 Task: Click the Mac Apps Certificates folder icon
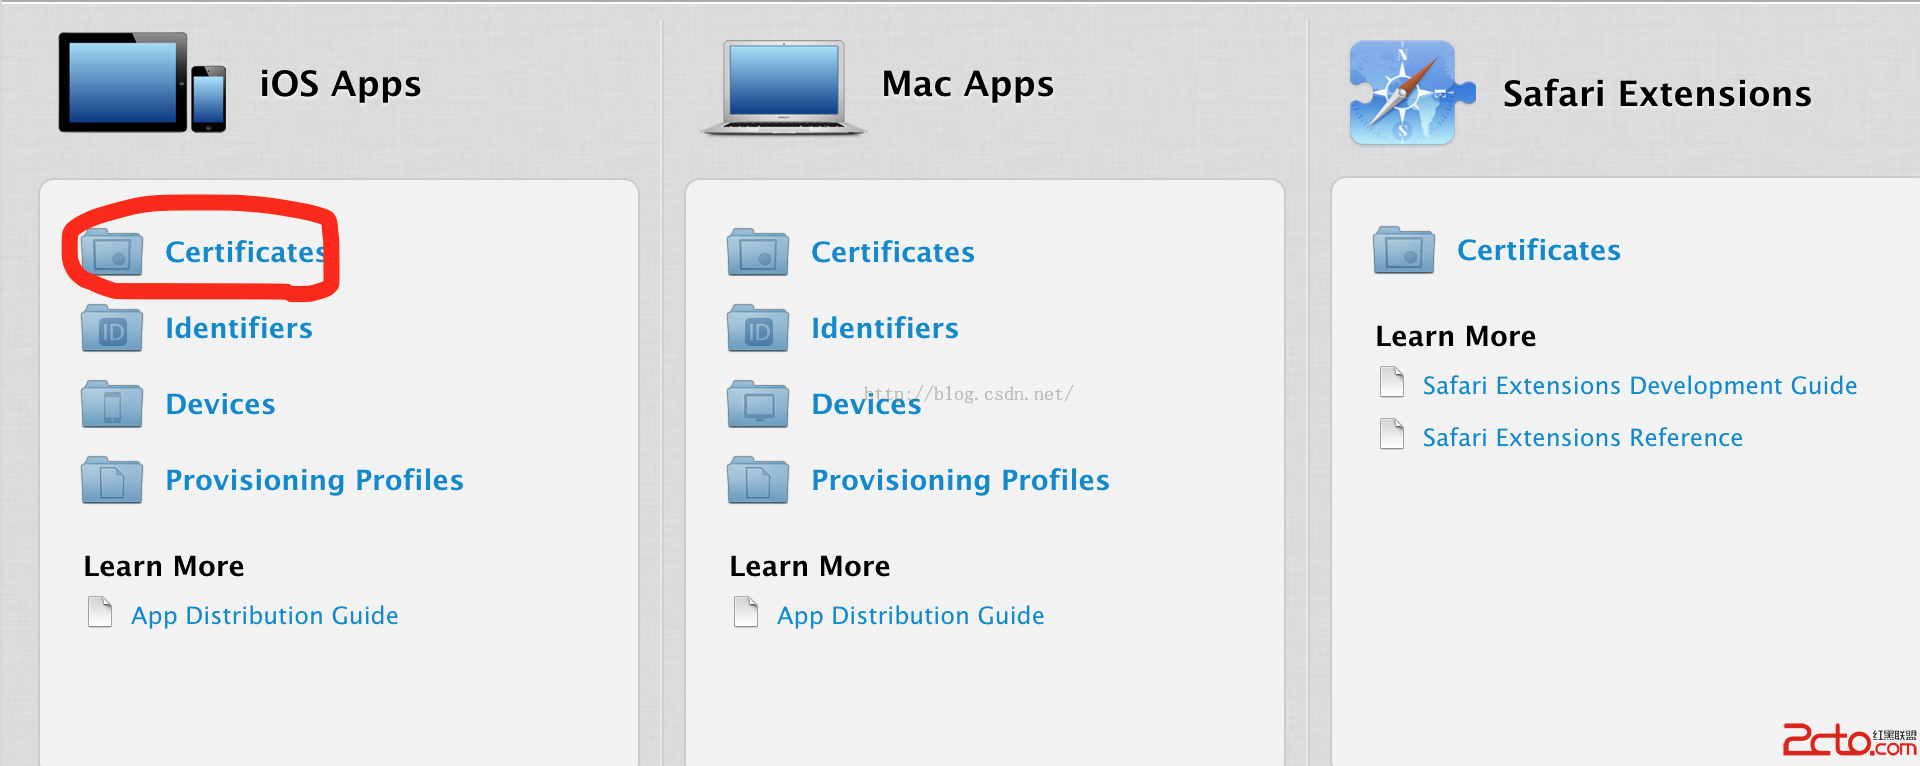(x=758, y=252)
